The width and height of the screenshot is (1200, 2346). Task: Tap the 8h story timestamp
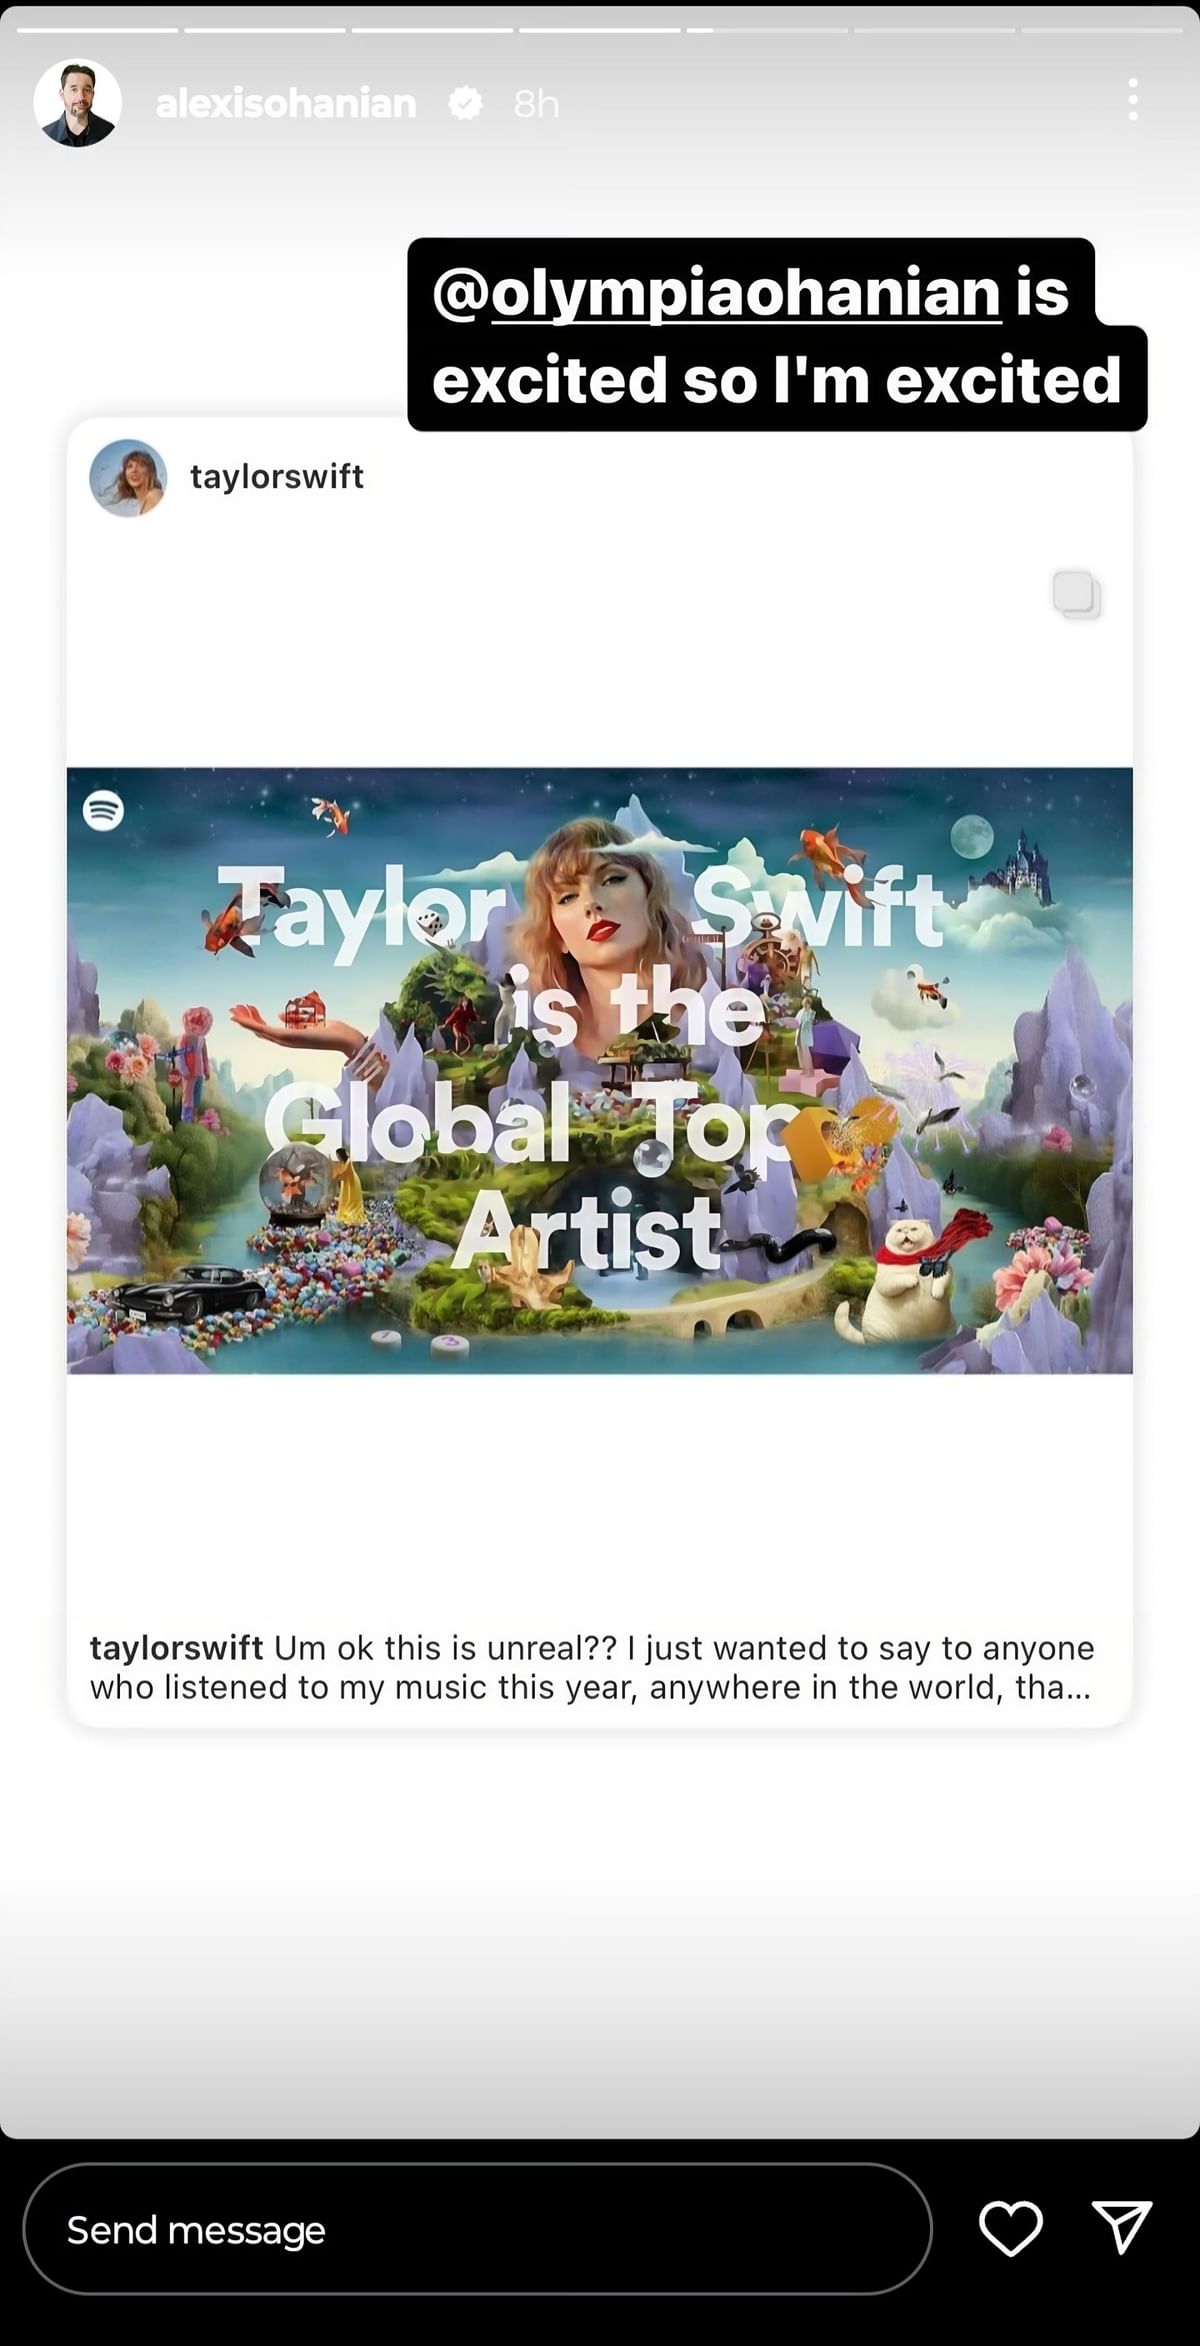tap(536, 103)
